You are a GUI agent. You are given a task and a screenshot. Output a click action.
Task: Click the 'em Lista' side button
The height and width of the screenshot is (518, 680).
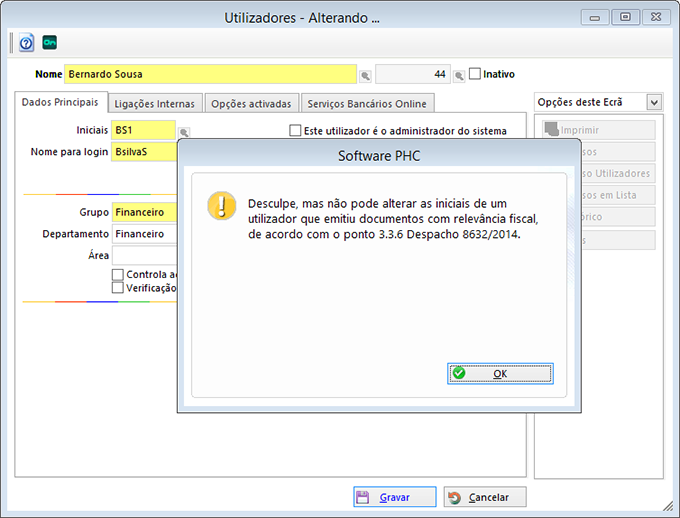(x=618, y=195)
